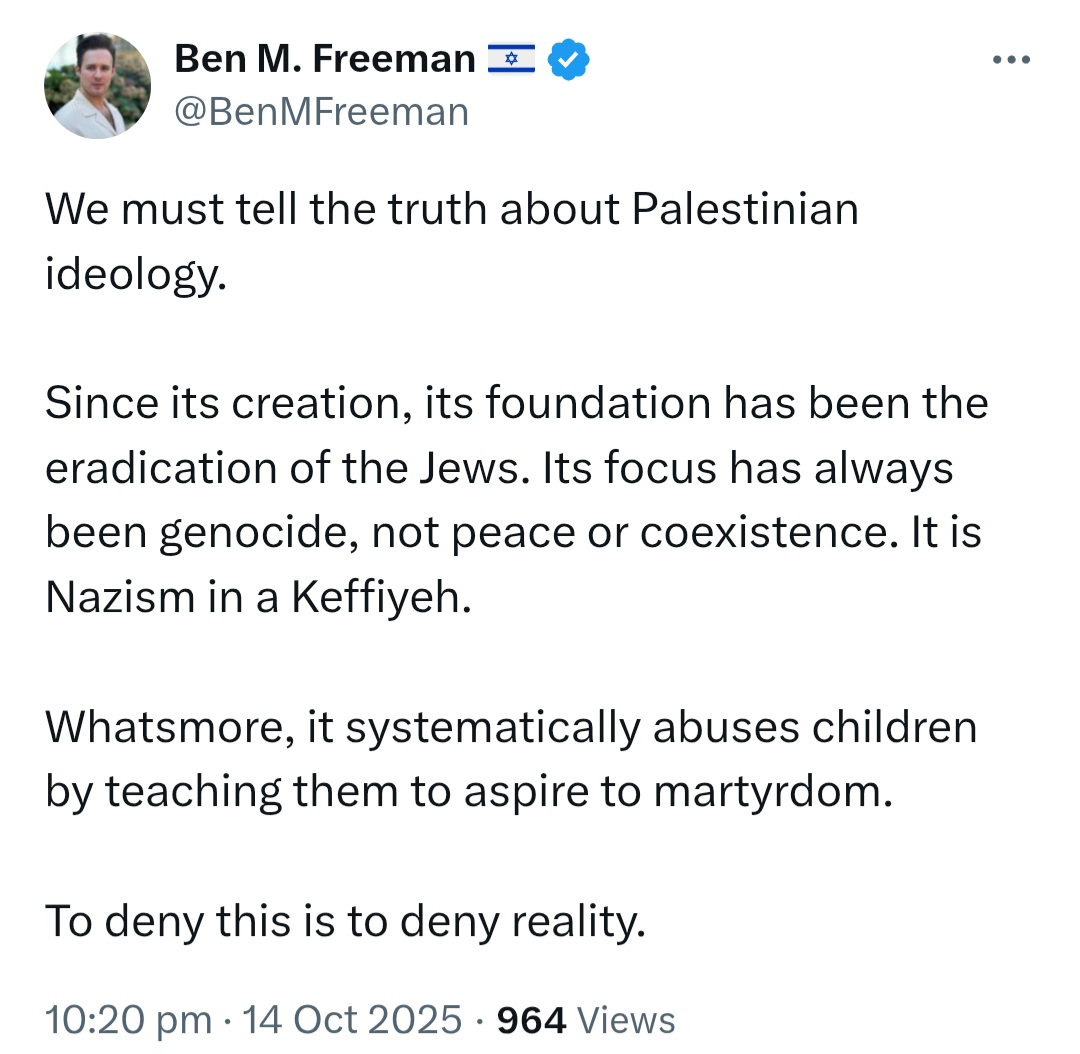Visit the @BenMFreeman handle link

(x=322, y=112)
